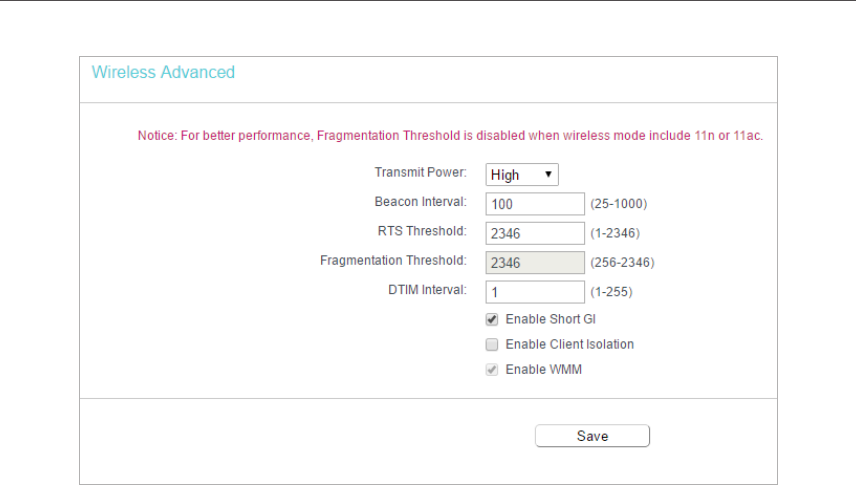Click the Enable Short GI label text

[550, 319]
